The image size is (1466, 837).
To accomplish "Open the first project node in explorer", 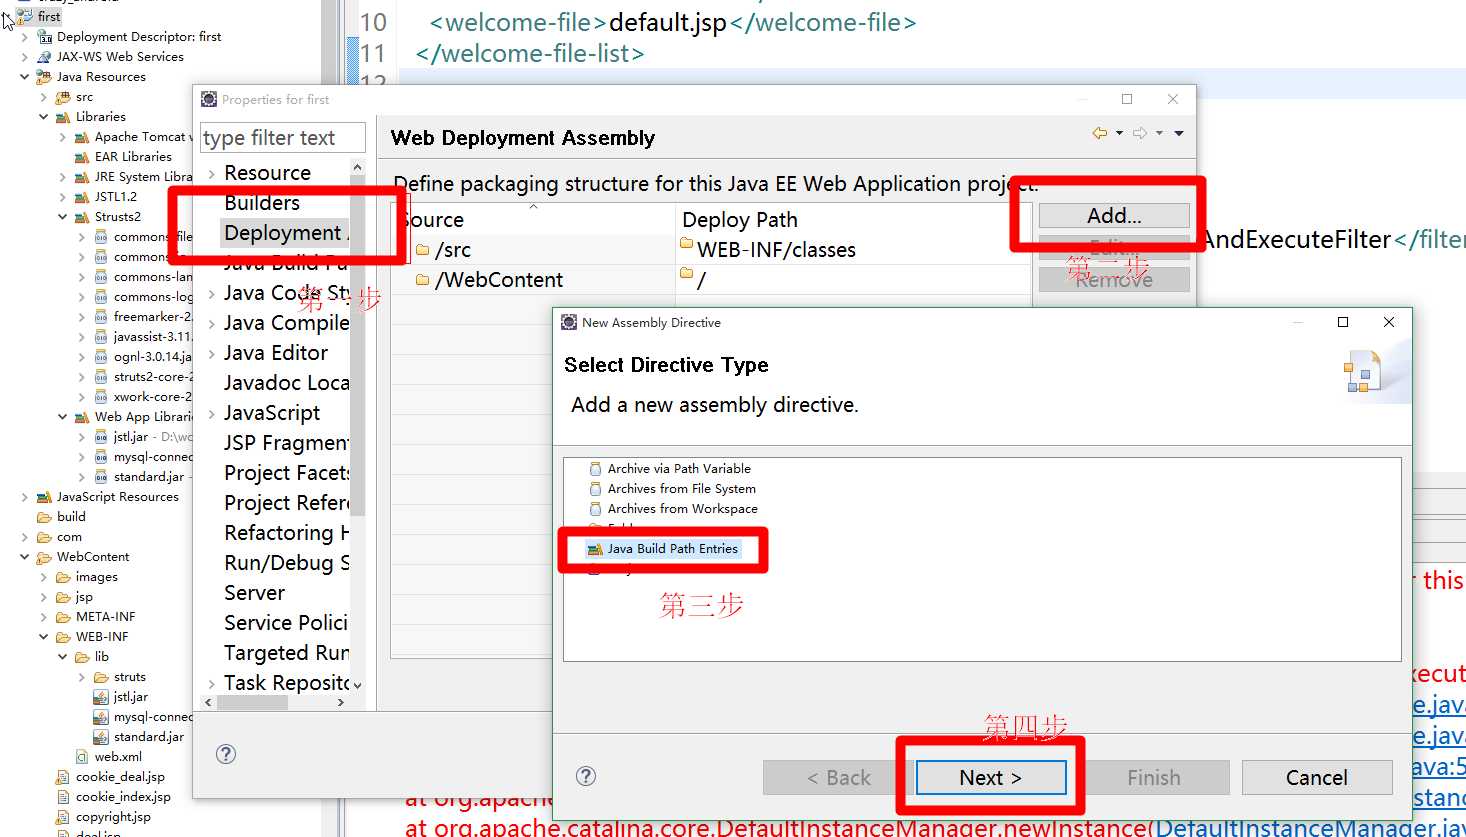I will (49, 17).
